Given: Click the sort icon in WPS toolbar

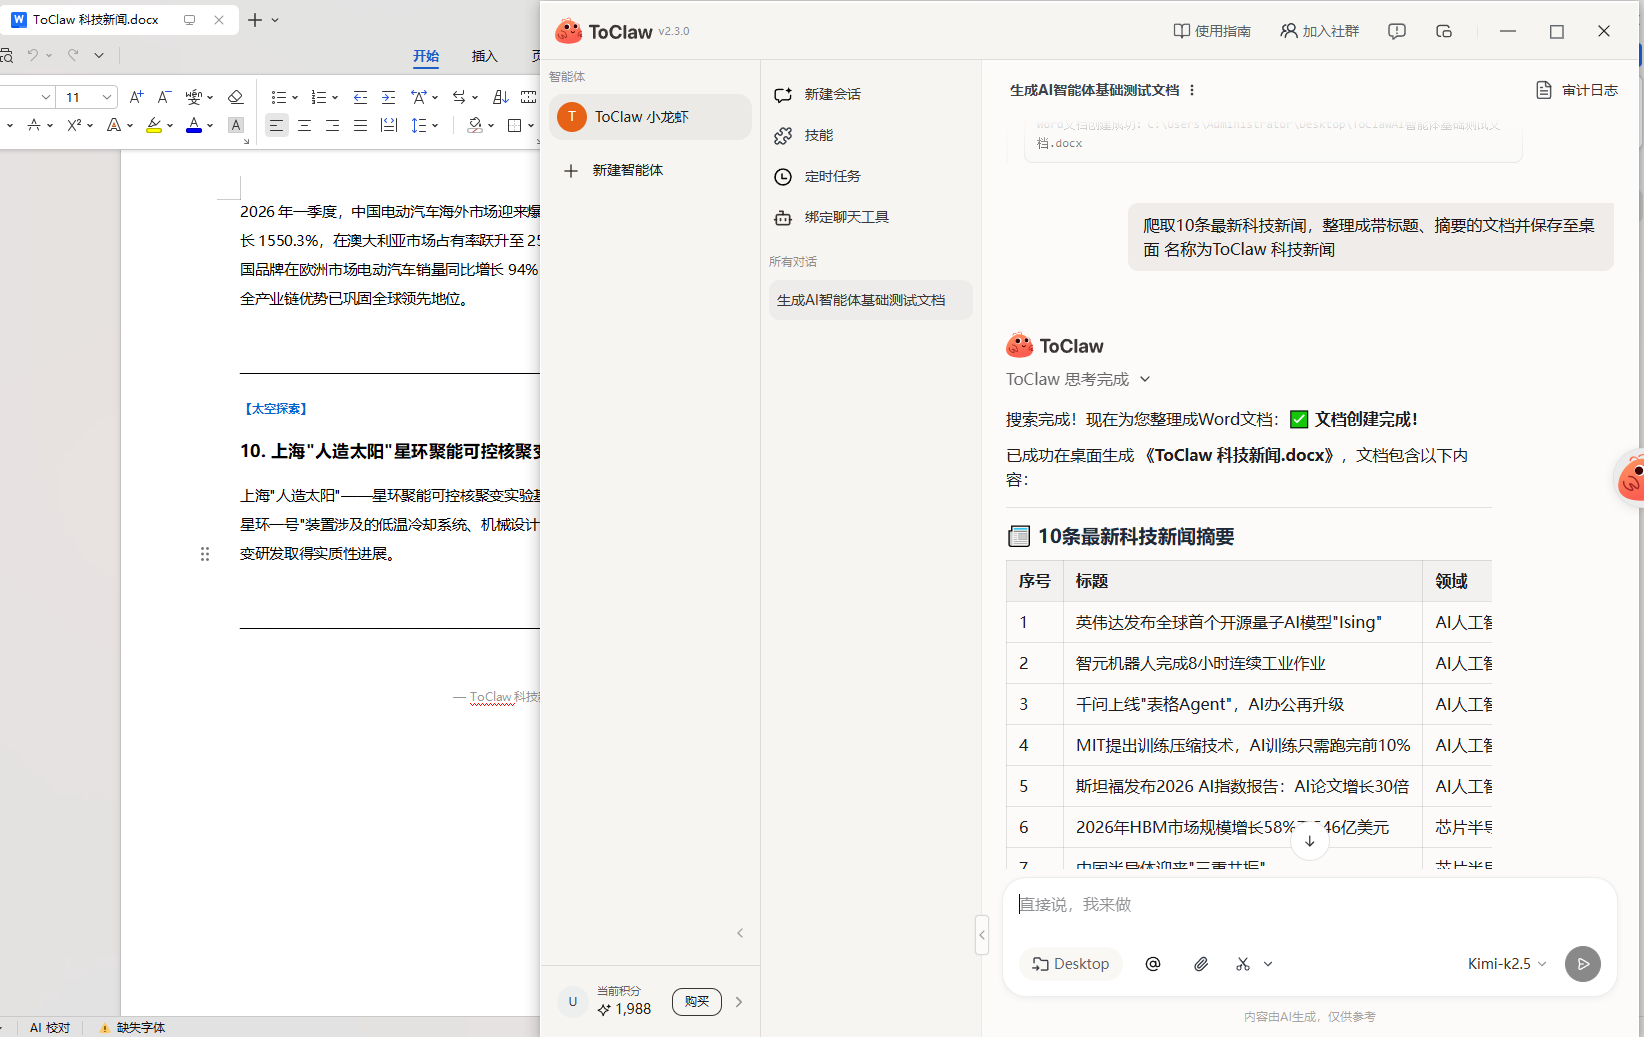Looking at the screenshot, I should (501, 97).
